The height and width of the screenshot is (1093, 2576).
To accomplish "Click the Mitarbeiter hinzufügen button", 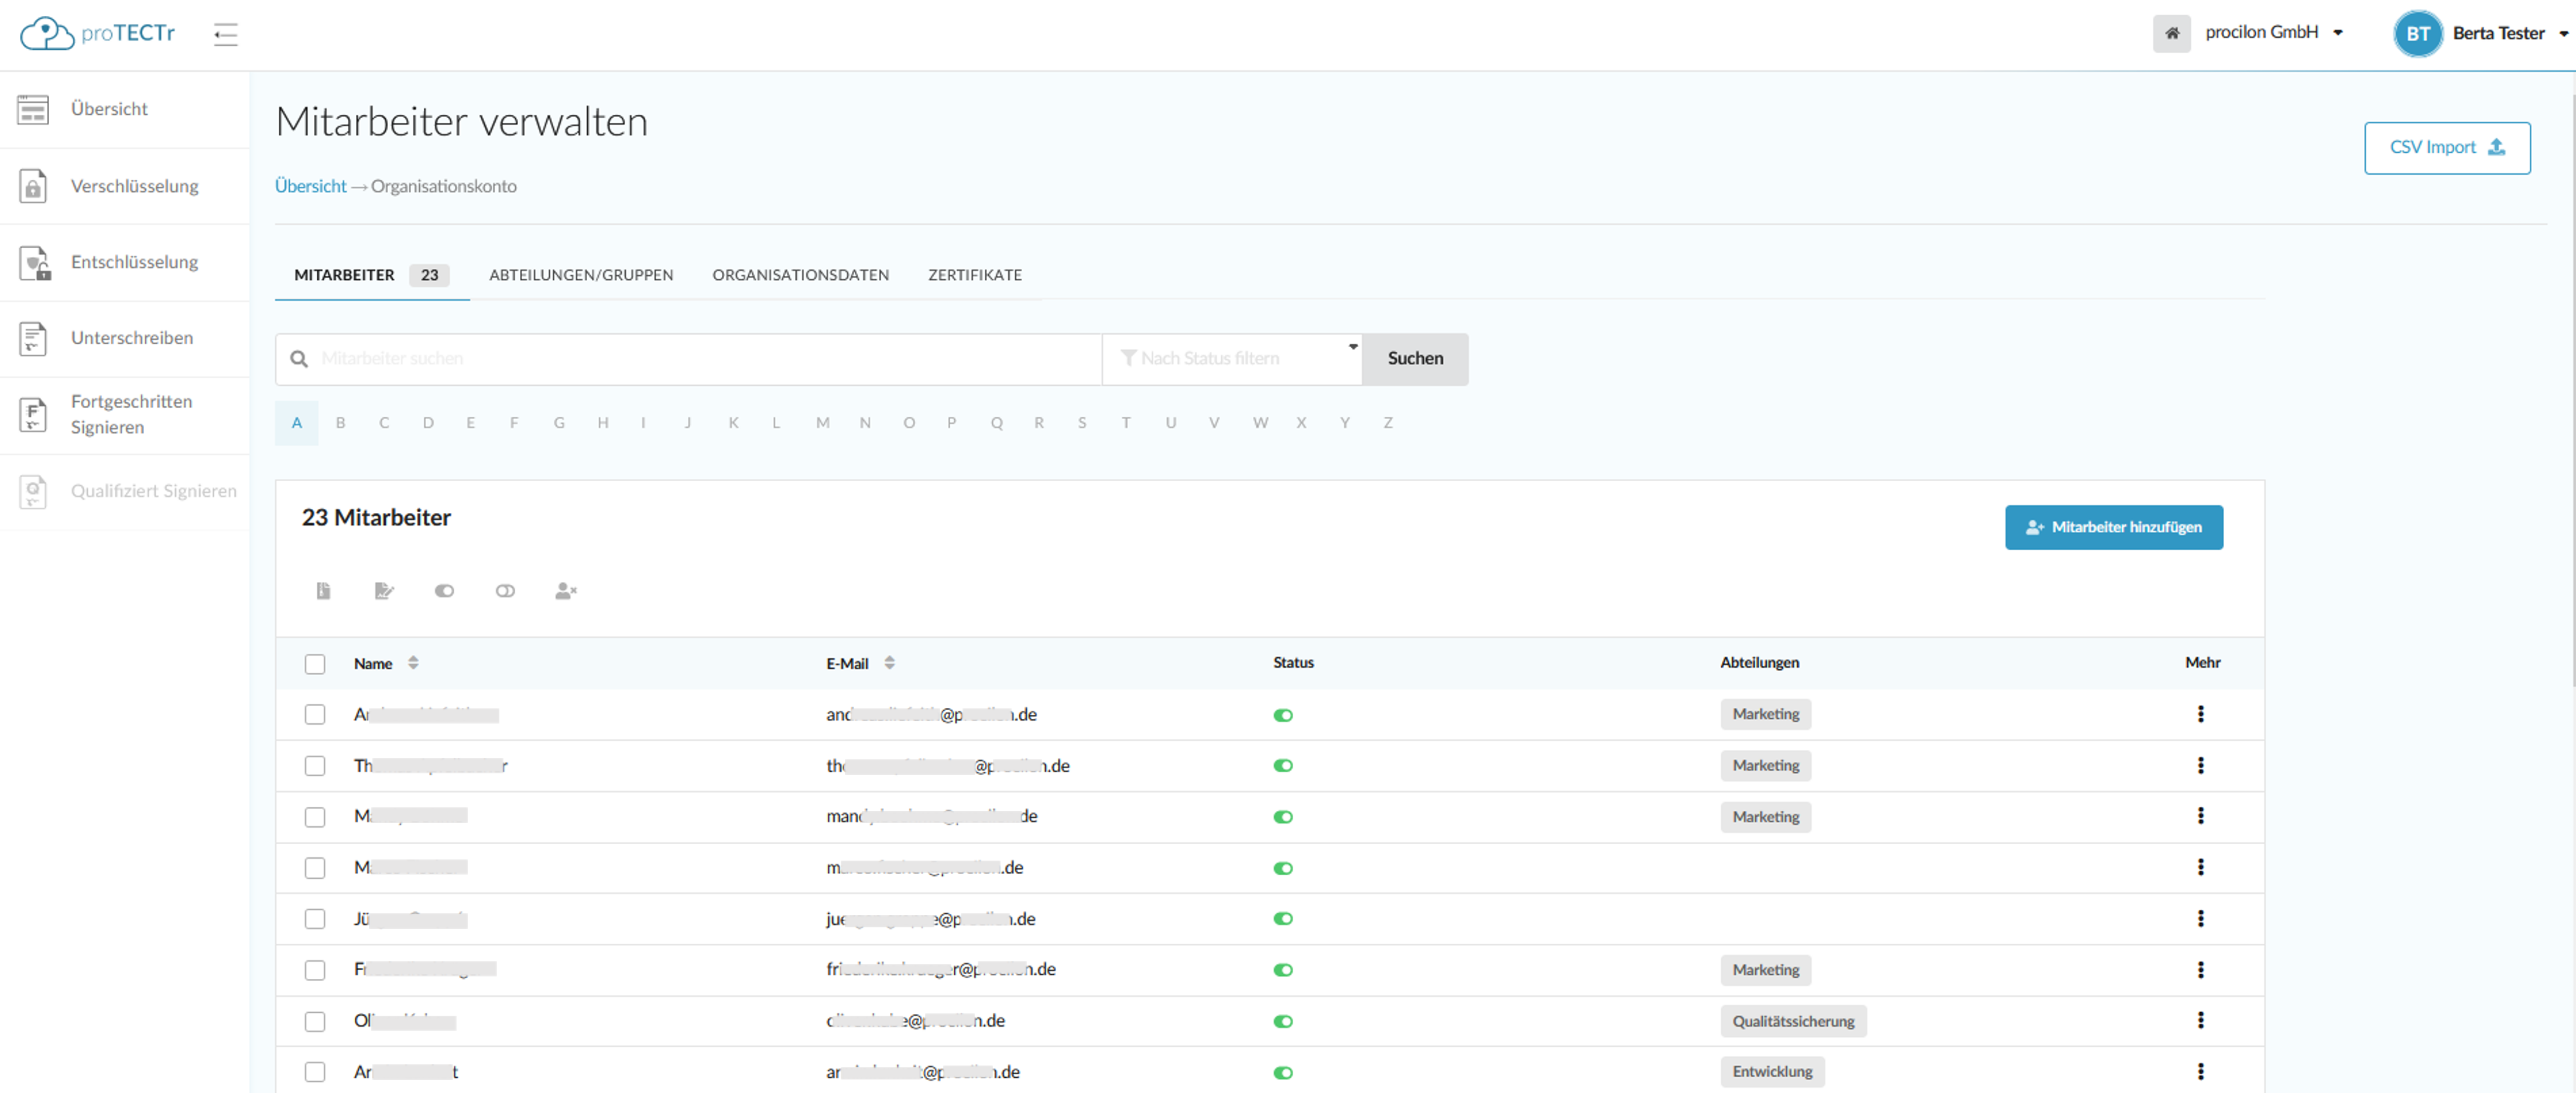I will 2113,527.
